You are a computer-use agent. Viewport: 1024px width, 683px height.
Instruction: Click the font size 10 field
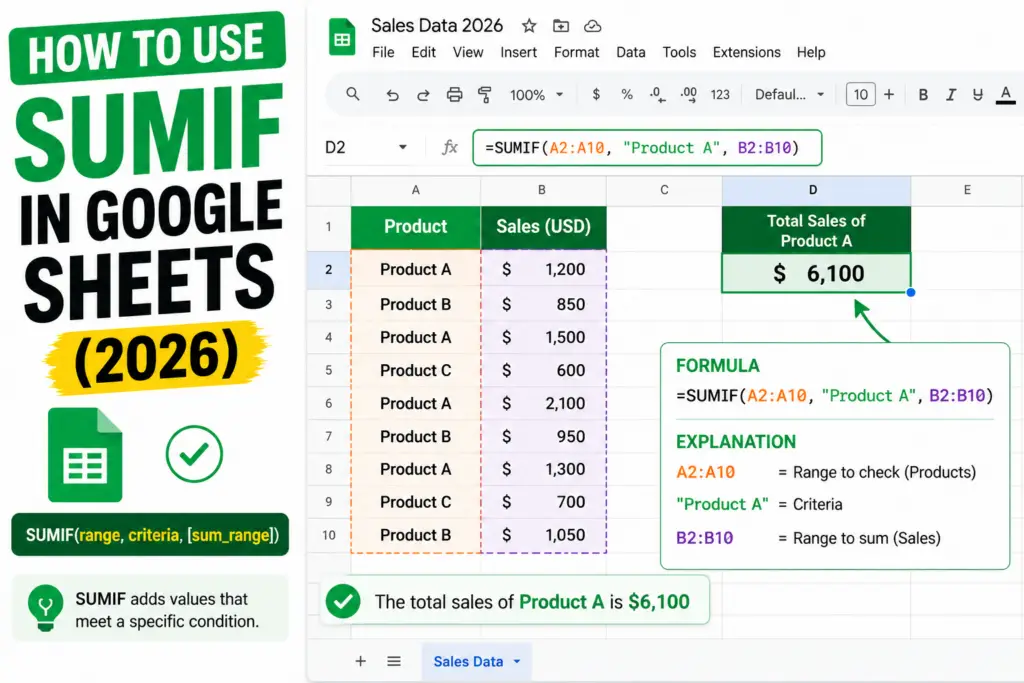861,95
